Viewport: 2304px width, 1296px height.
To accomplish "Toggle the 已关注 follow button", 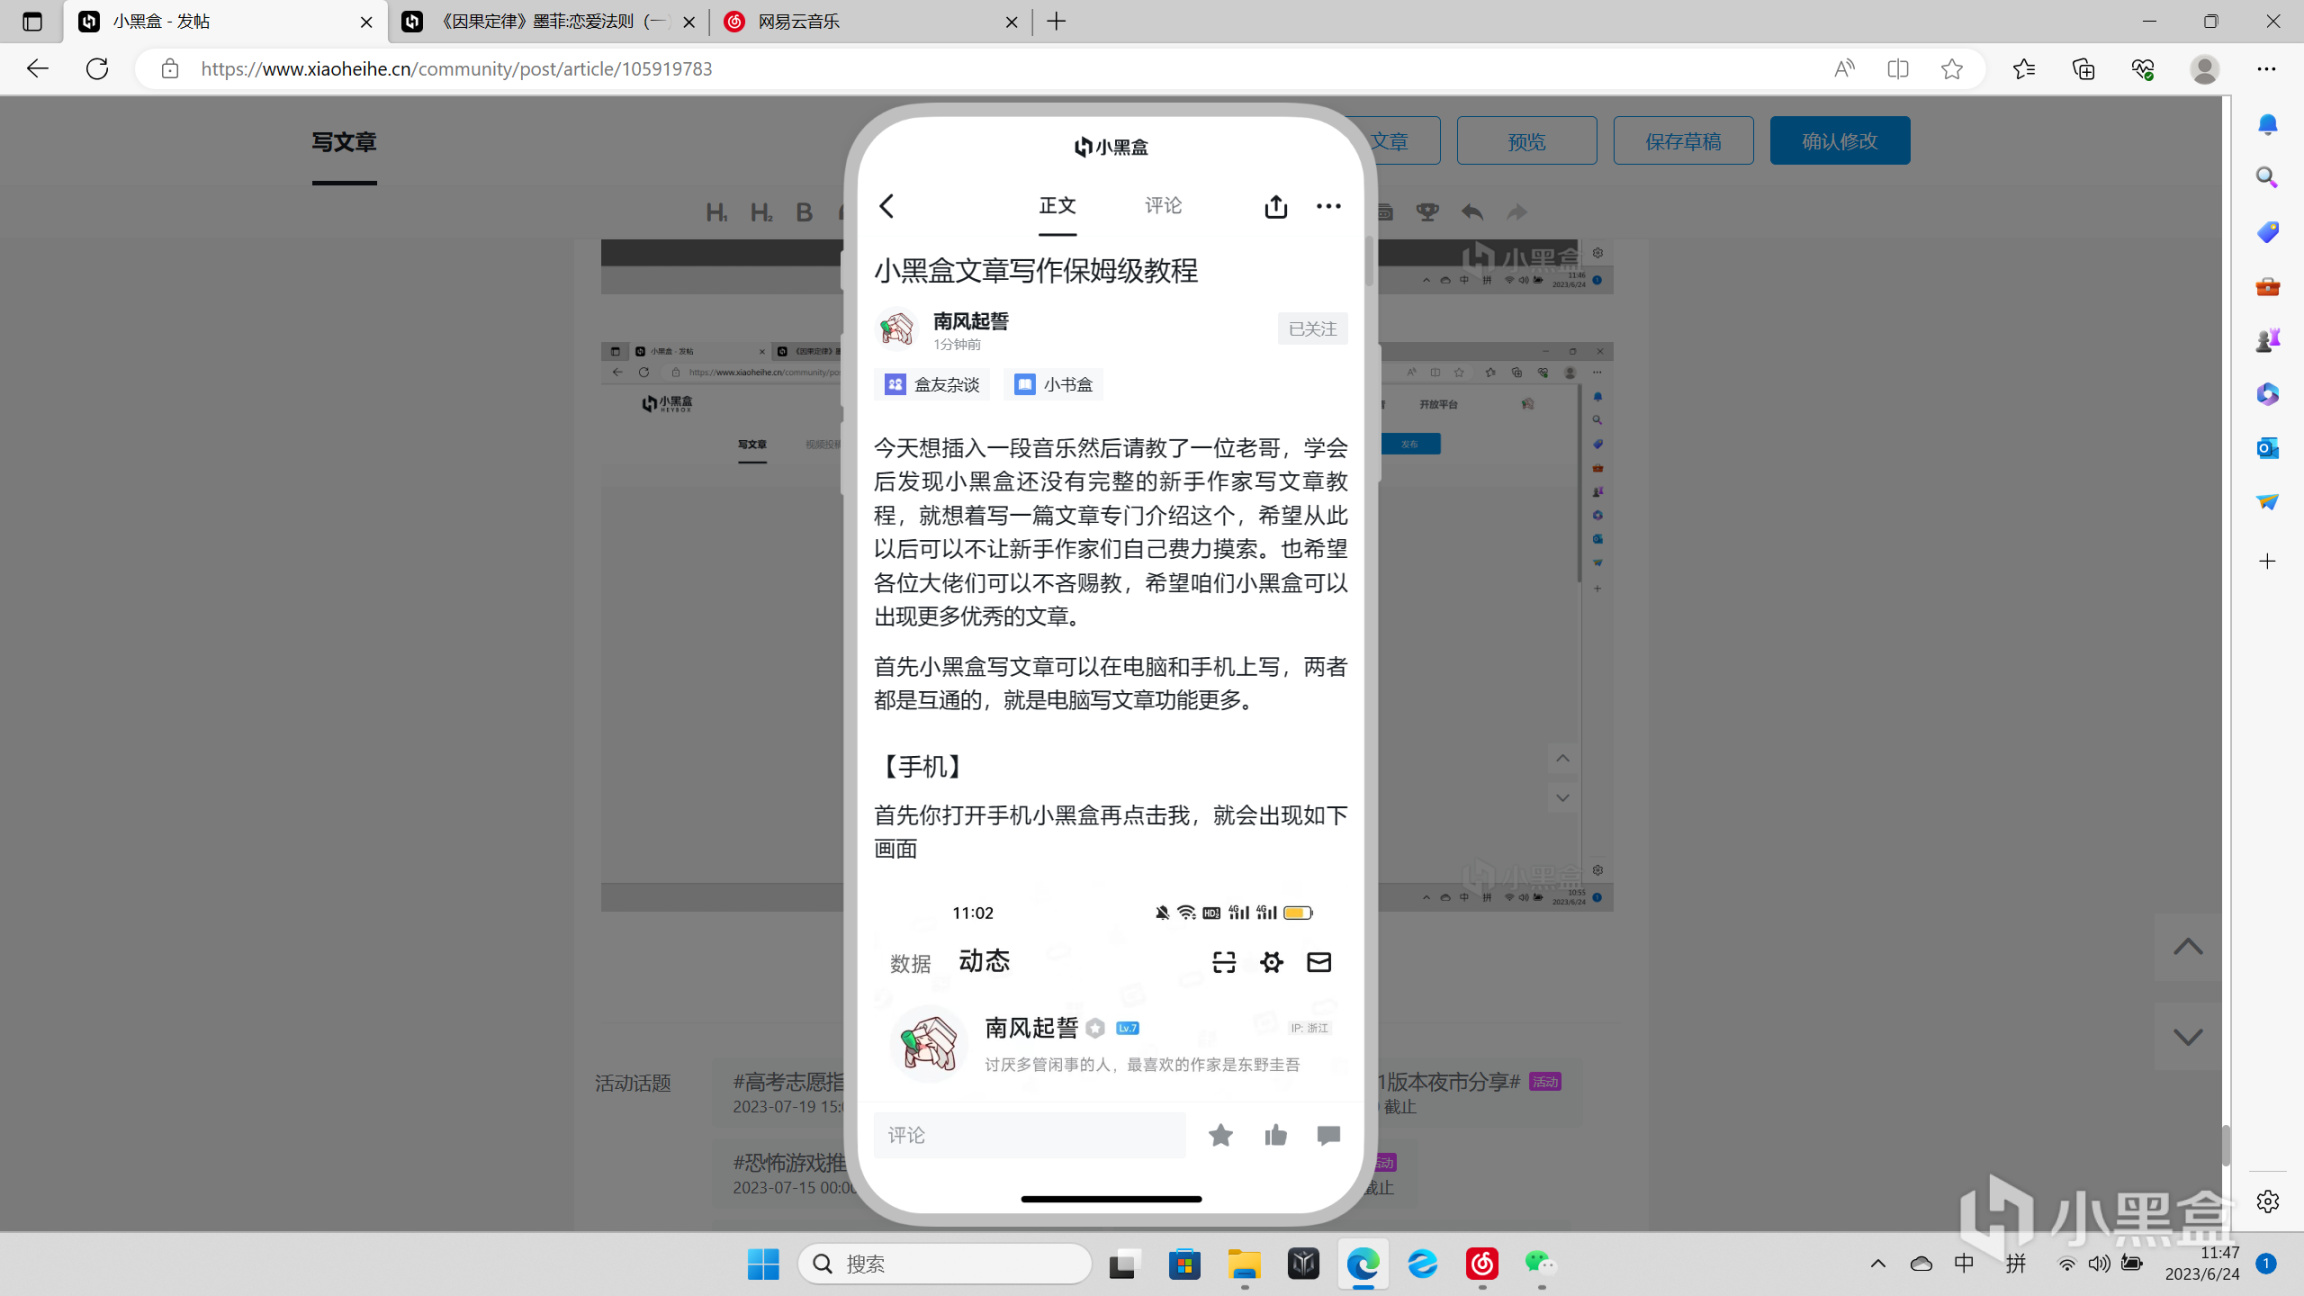I will point(1312,329).
